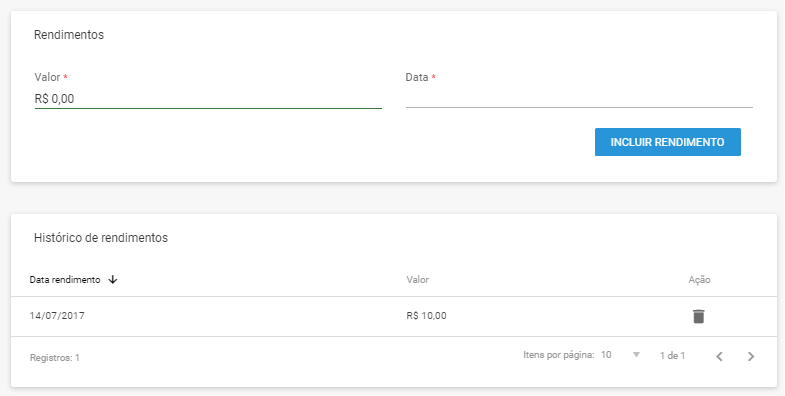
Task: Focus the empty Data field
Action: coord(579,99)
